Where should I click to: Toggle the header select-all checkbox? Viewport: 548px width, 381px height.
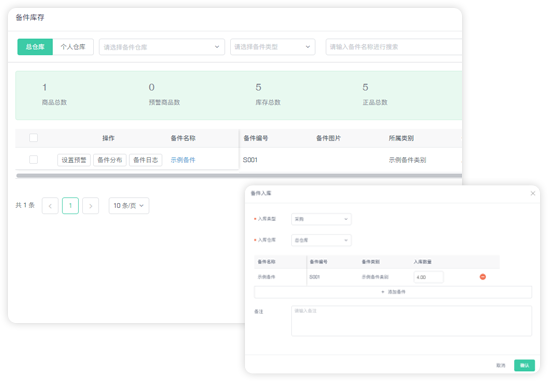[34, 138]
